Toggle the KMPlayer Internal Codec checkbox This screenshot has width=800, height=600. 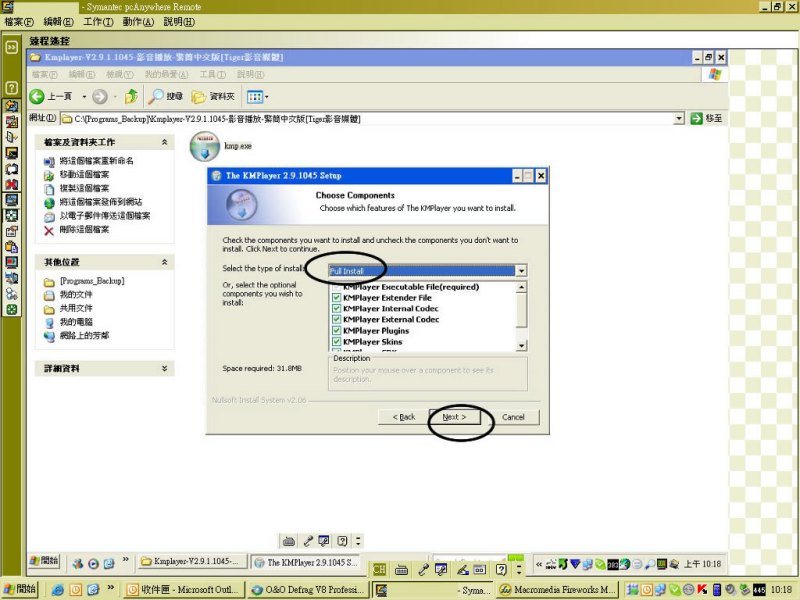pos(336,309)
